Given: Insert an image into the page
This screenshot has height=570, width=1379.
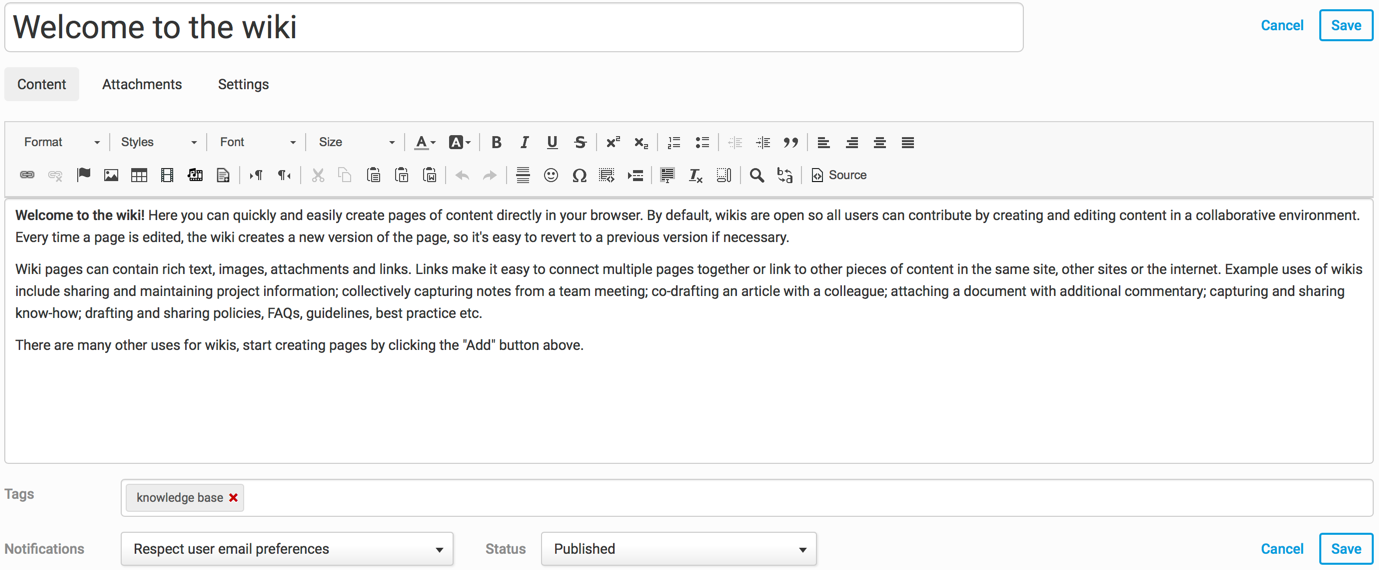Looking at the screenshot, I should coord(111,175).
